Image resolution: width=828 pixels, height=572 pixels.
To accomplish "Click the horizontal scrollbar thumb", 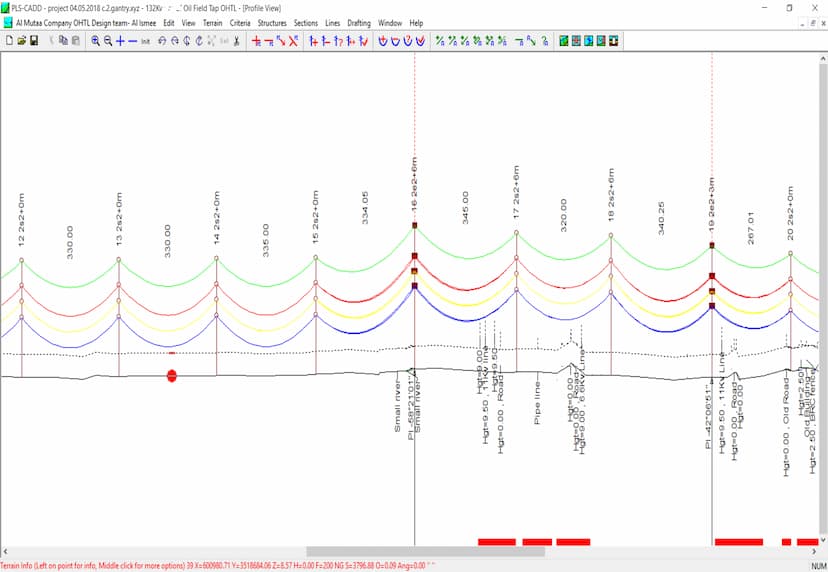I will click(x=425, y=551).
